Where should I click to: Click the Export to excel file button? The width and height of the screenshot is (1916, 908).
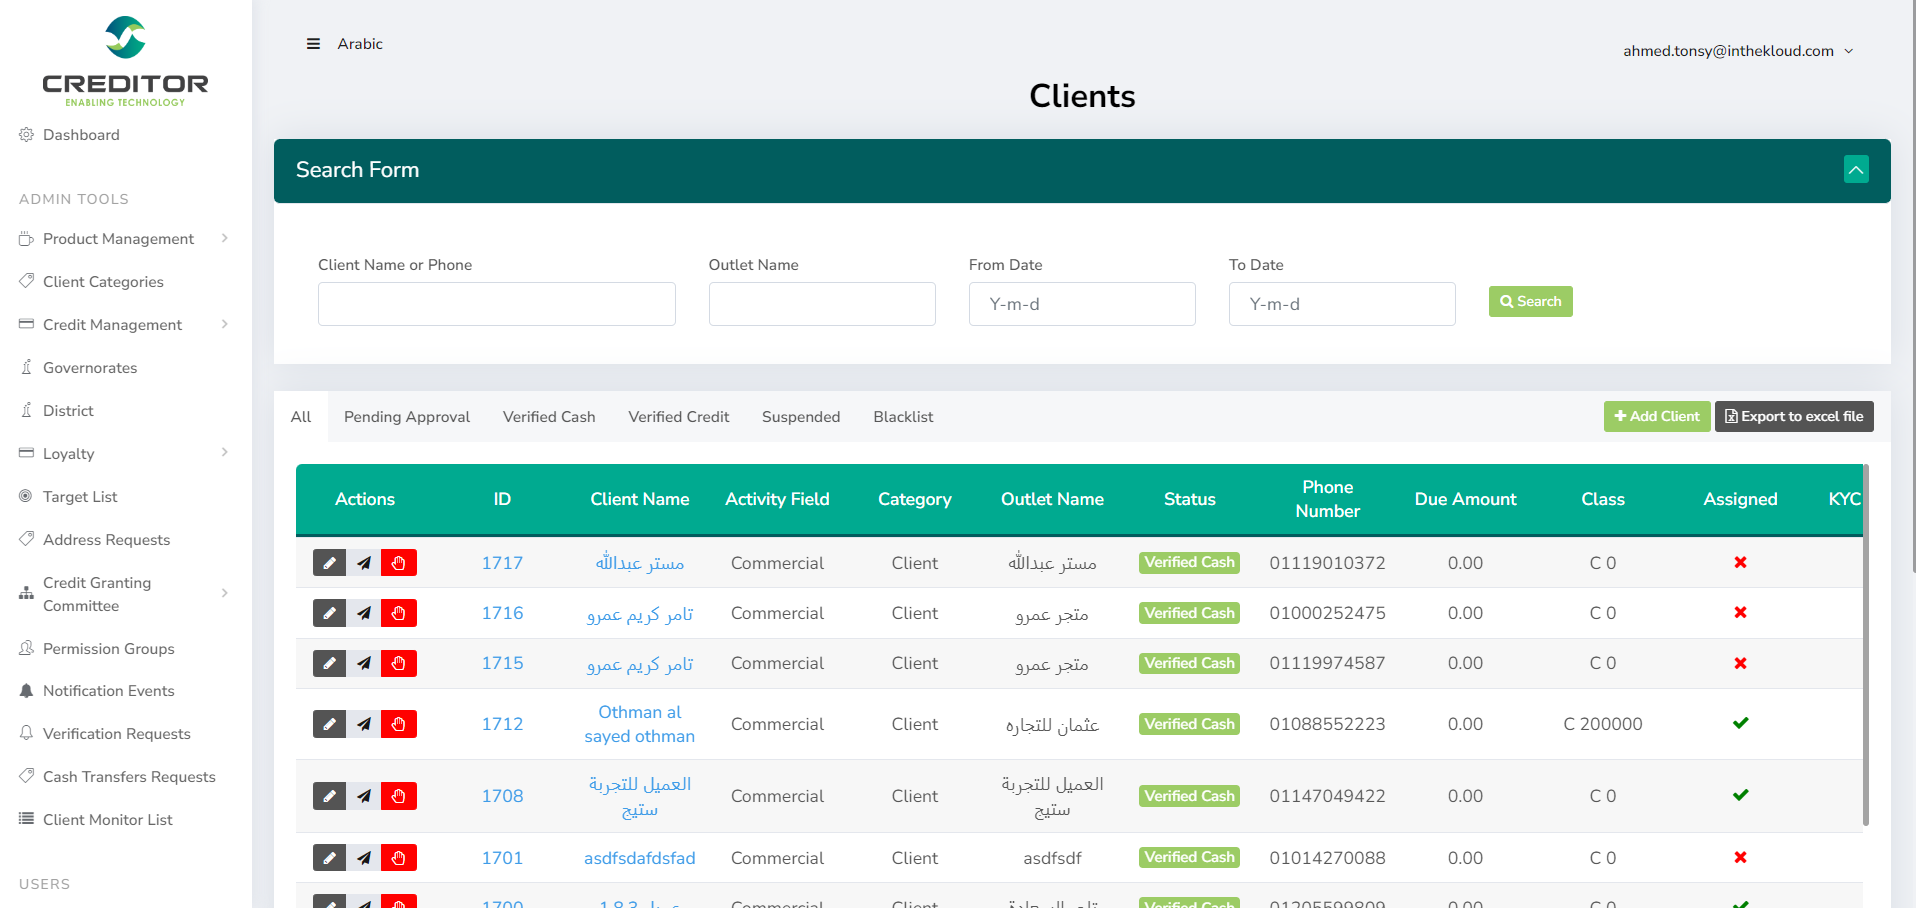pos(1793,417)
